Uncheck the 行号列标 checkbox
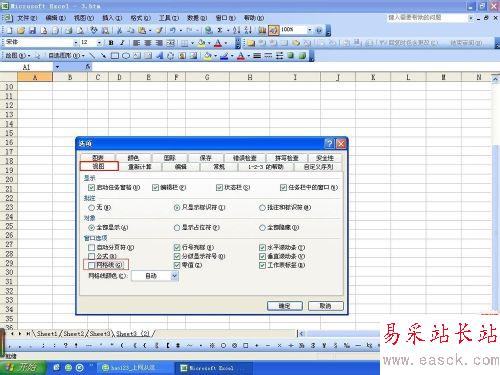 (177, 247)
